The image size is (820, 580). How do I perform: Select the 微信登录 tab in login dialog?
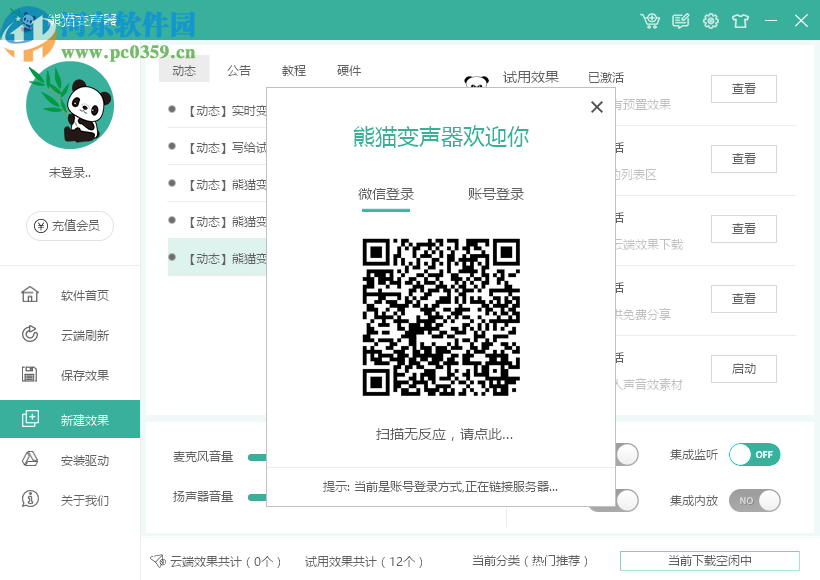click(386, 195)
